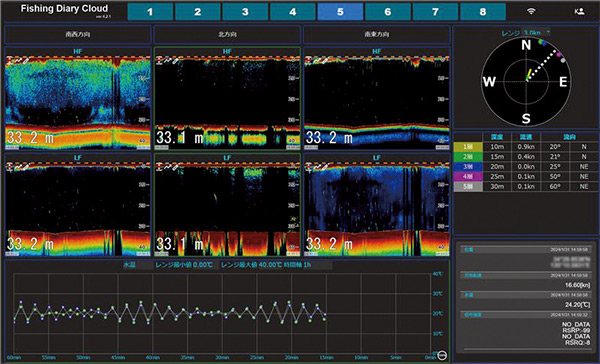The height and width of the screenshot is (364, 600).
Task: Click the pencil icon in the southwest LF echogram
Action: (26, 167)
